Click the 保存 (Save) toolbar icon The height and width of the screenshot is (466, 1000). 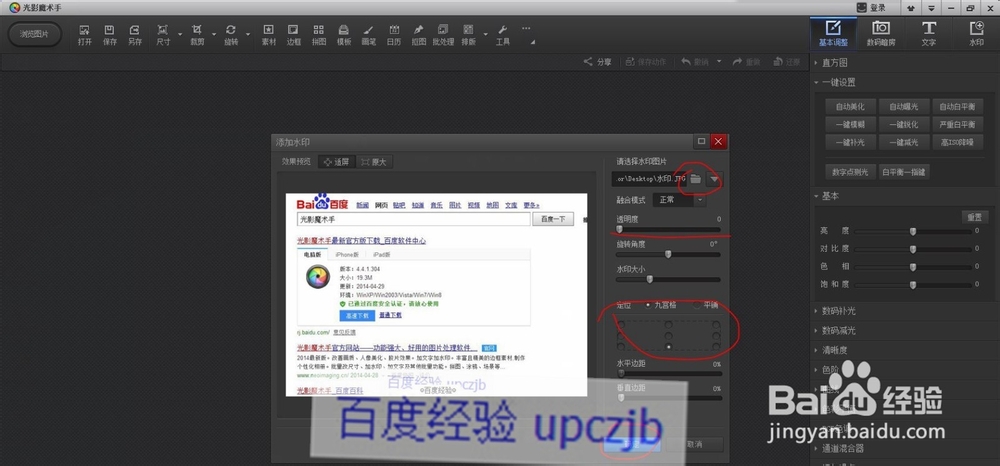[x=110, y=30]
